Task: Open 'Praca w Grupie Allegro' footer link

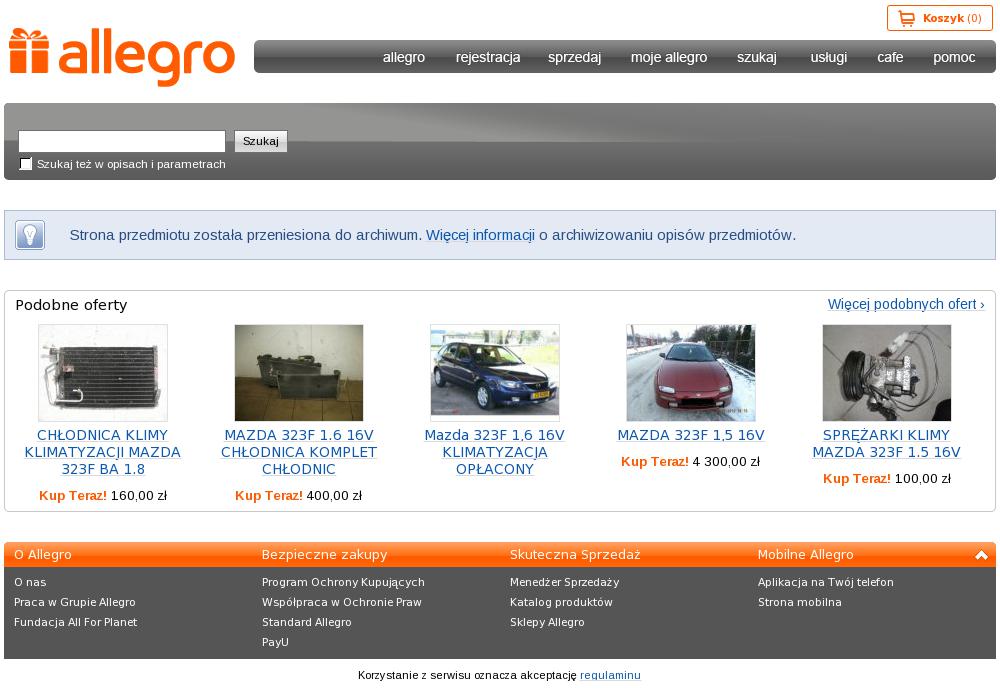Action: coord(75,602)
